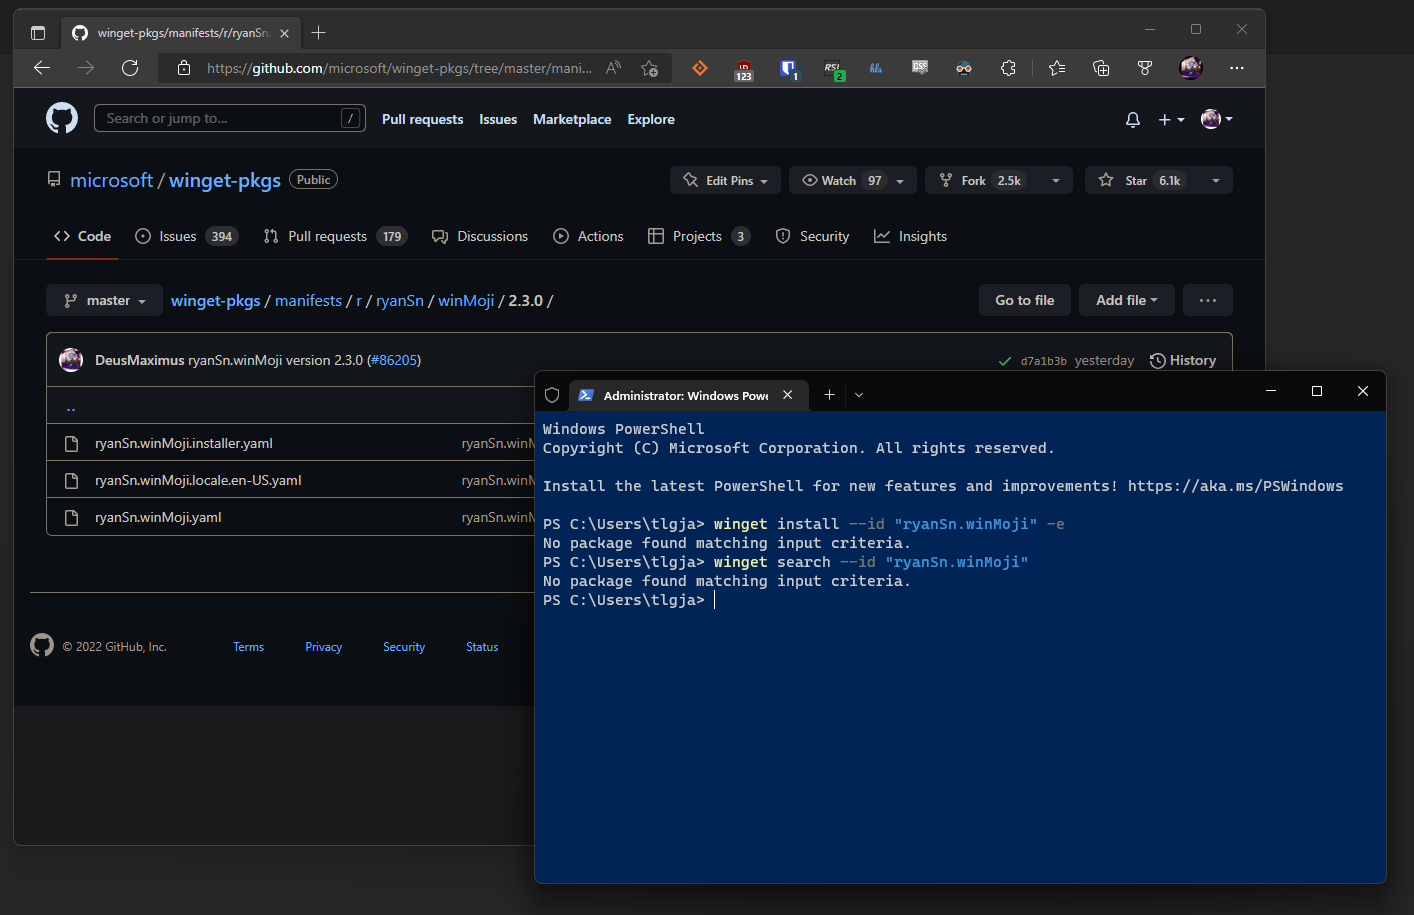The height and width of the screenshot is (915, 1414).
Task: Open Edge Collections from the toolbar
Action: (1101, 68)
